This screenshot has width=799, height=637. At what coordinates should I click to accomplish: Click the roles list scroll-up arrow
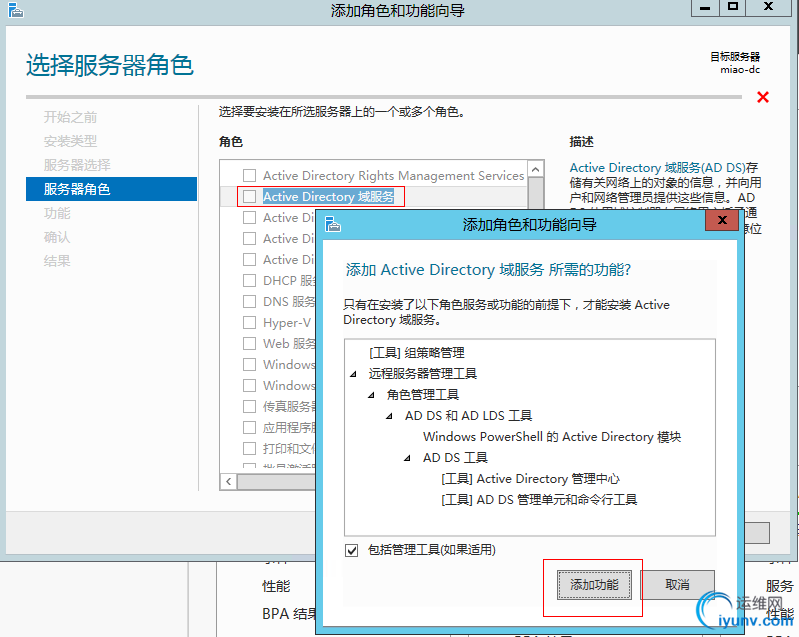coord(536,169)
